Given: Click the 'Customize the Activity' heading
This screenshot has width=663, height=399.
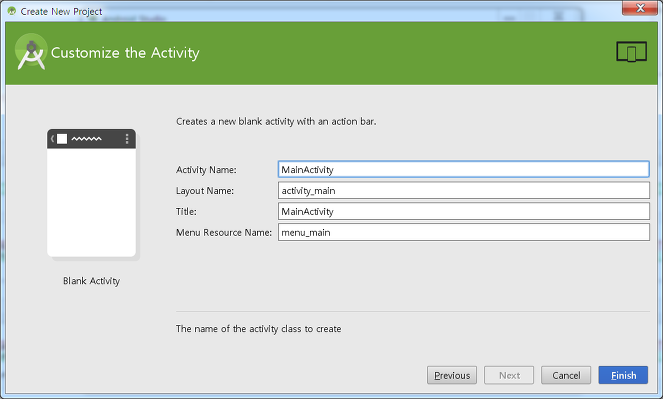Looking at the screenshot, I should 125,52.
